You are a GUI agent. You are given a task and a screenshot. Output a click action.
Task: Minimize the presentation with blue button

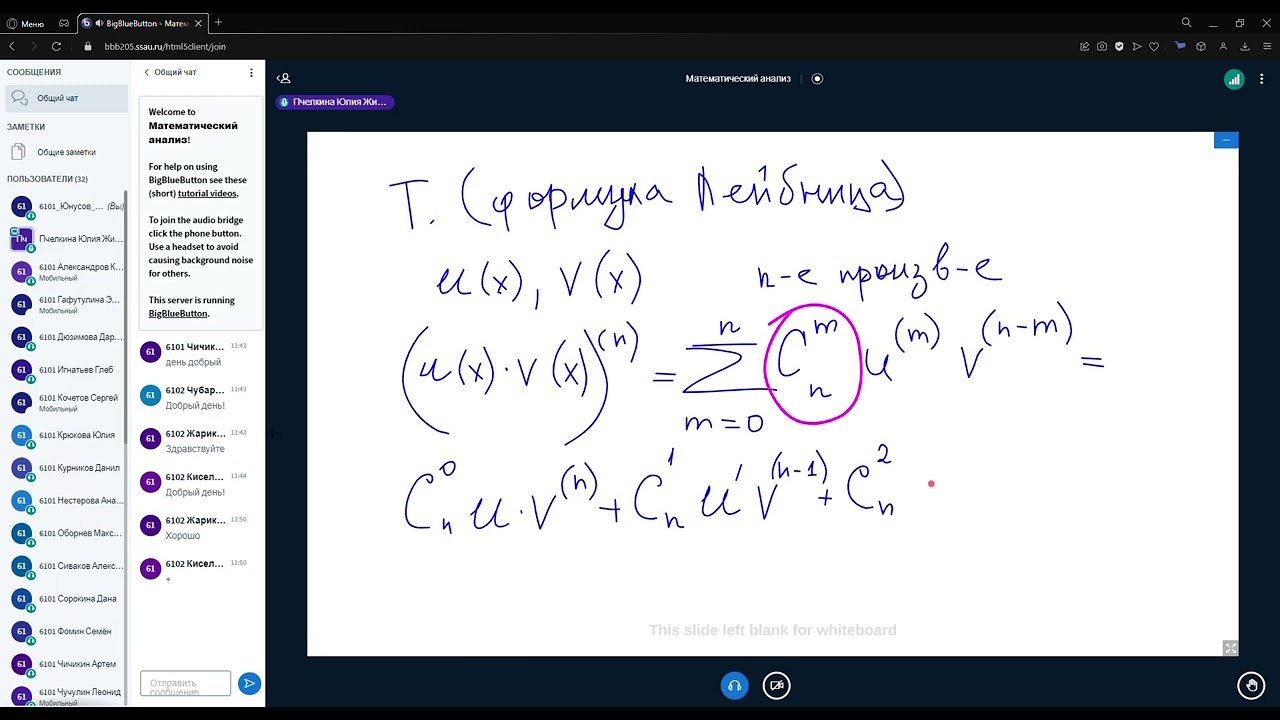[x=1226, y=140]
